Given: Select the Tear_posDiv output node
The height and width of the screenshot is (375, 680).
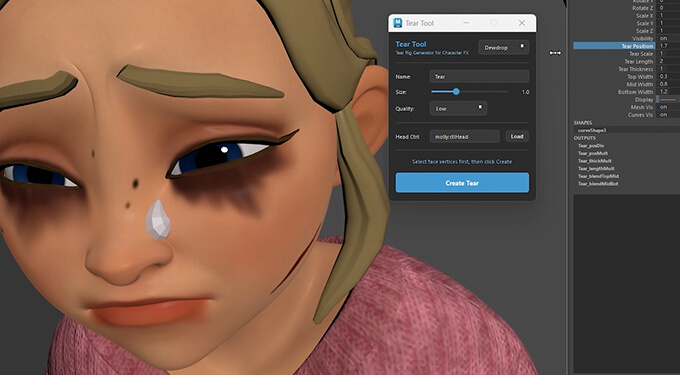Looking at the screenshot, I should (x=591, y=146).
